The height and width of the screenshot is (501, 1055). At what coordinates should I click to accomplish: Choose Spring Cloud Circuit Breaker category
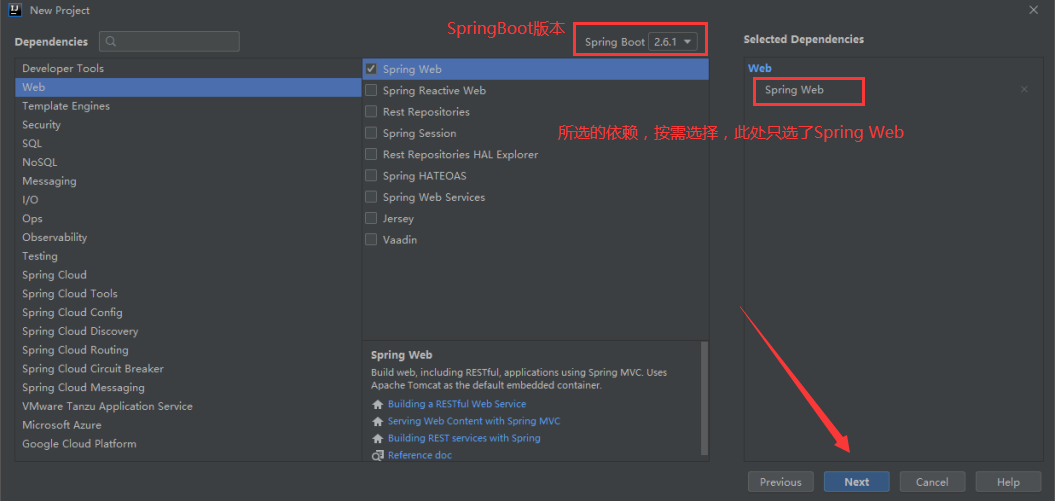click(188, 369)
